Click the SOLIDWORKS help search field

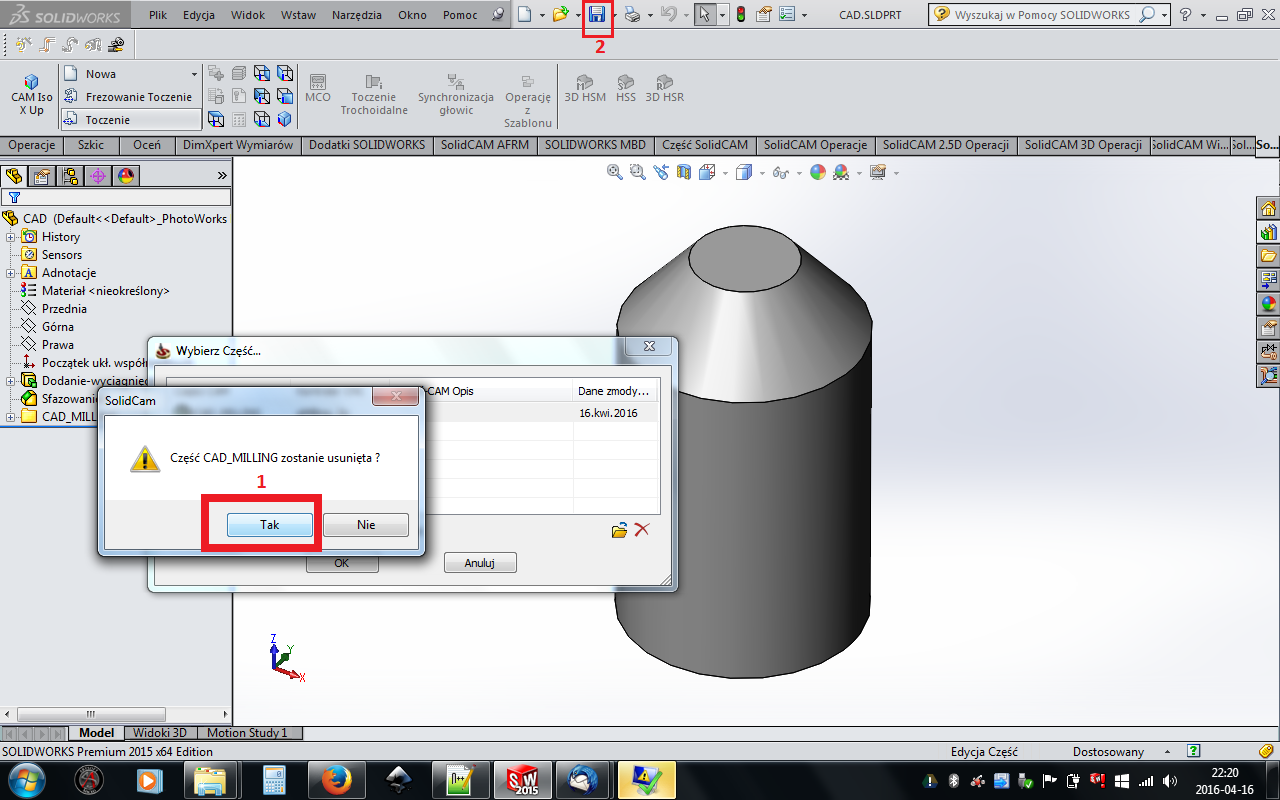[1041, 15]
